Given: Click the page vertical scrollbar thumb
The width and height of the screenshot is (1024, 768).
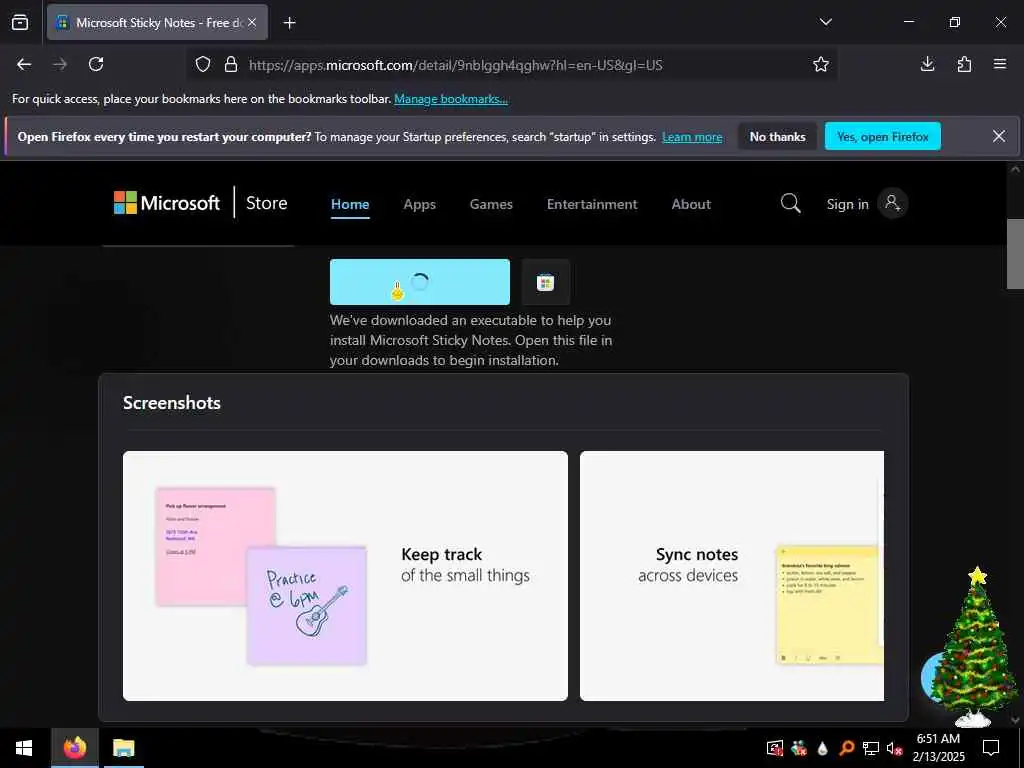Looking at the screenshot, I should (1014, 253).
